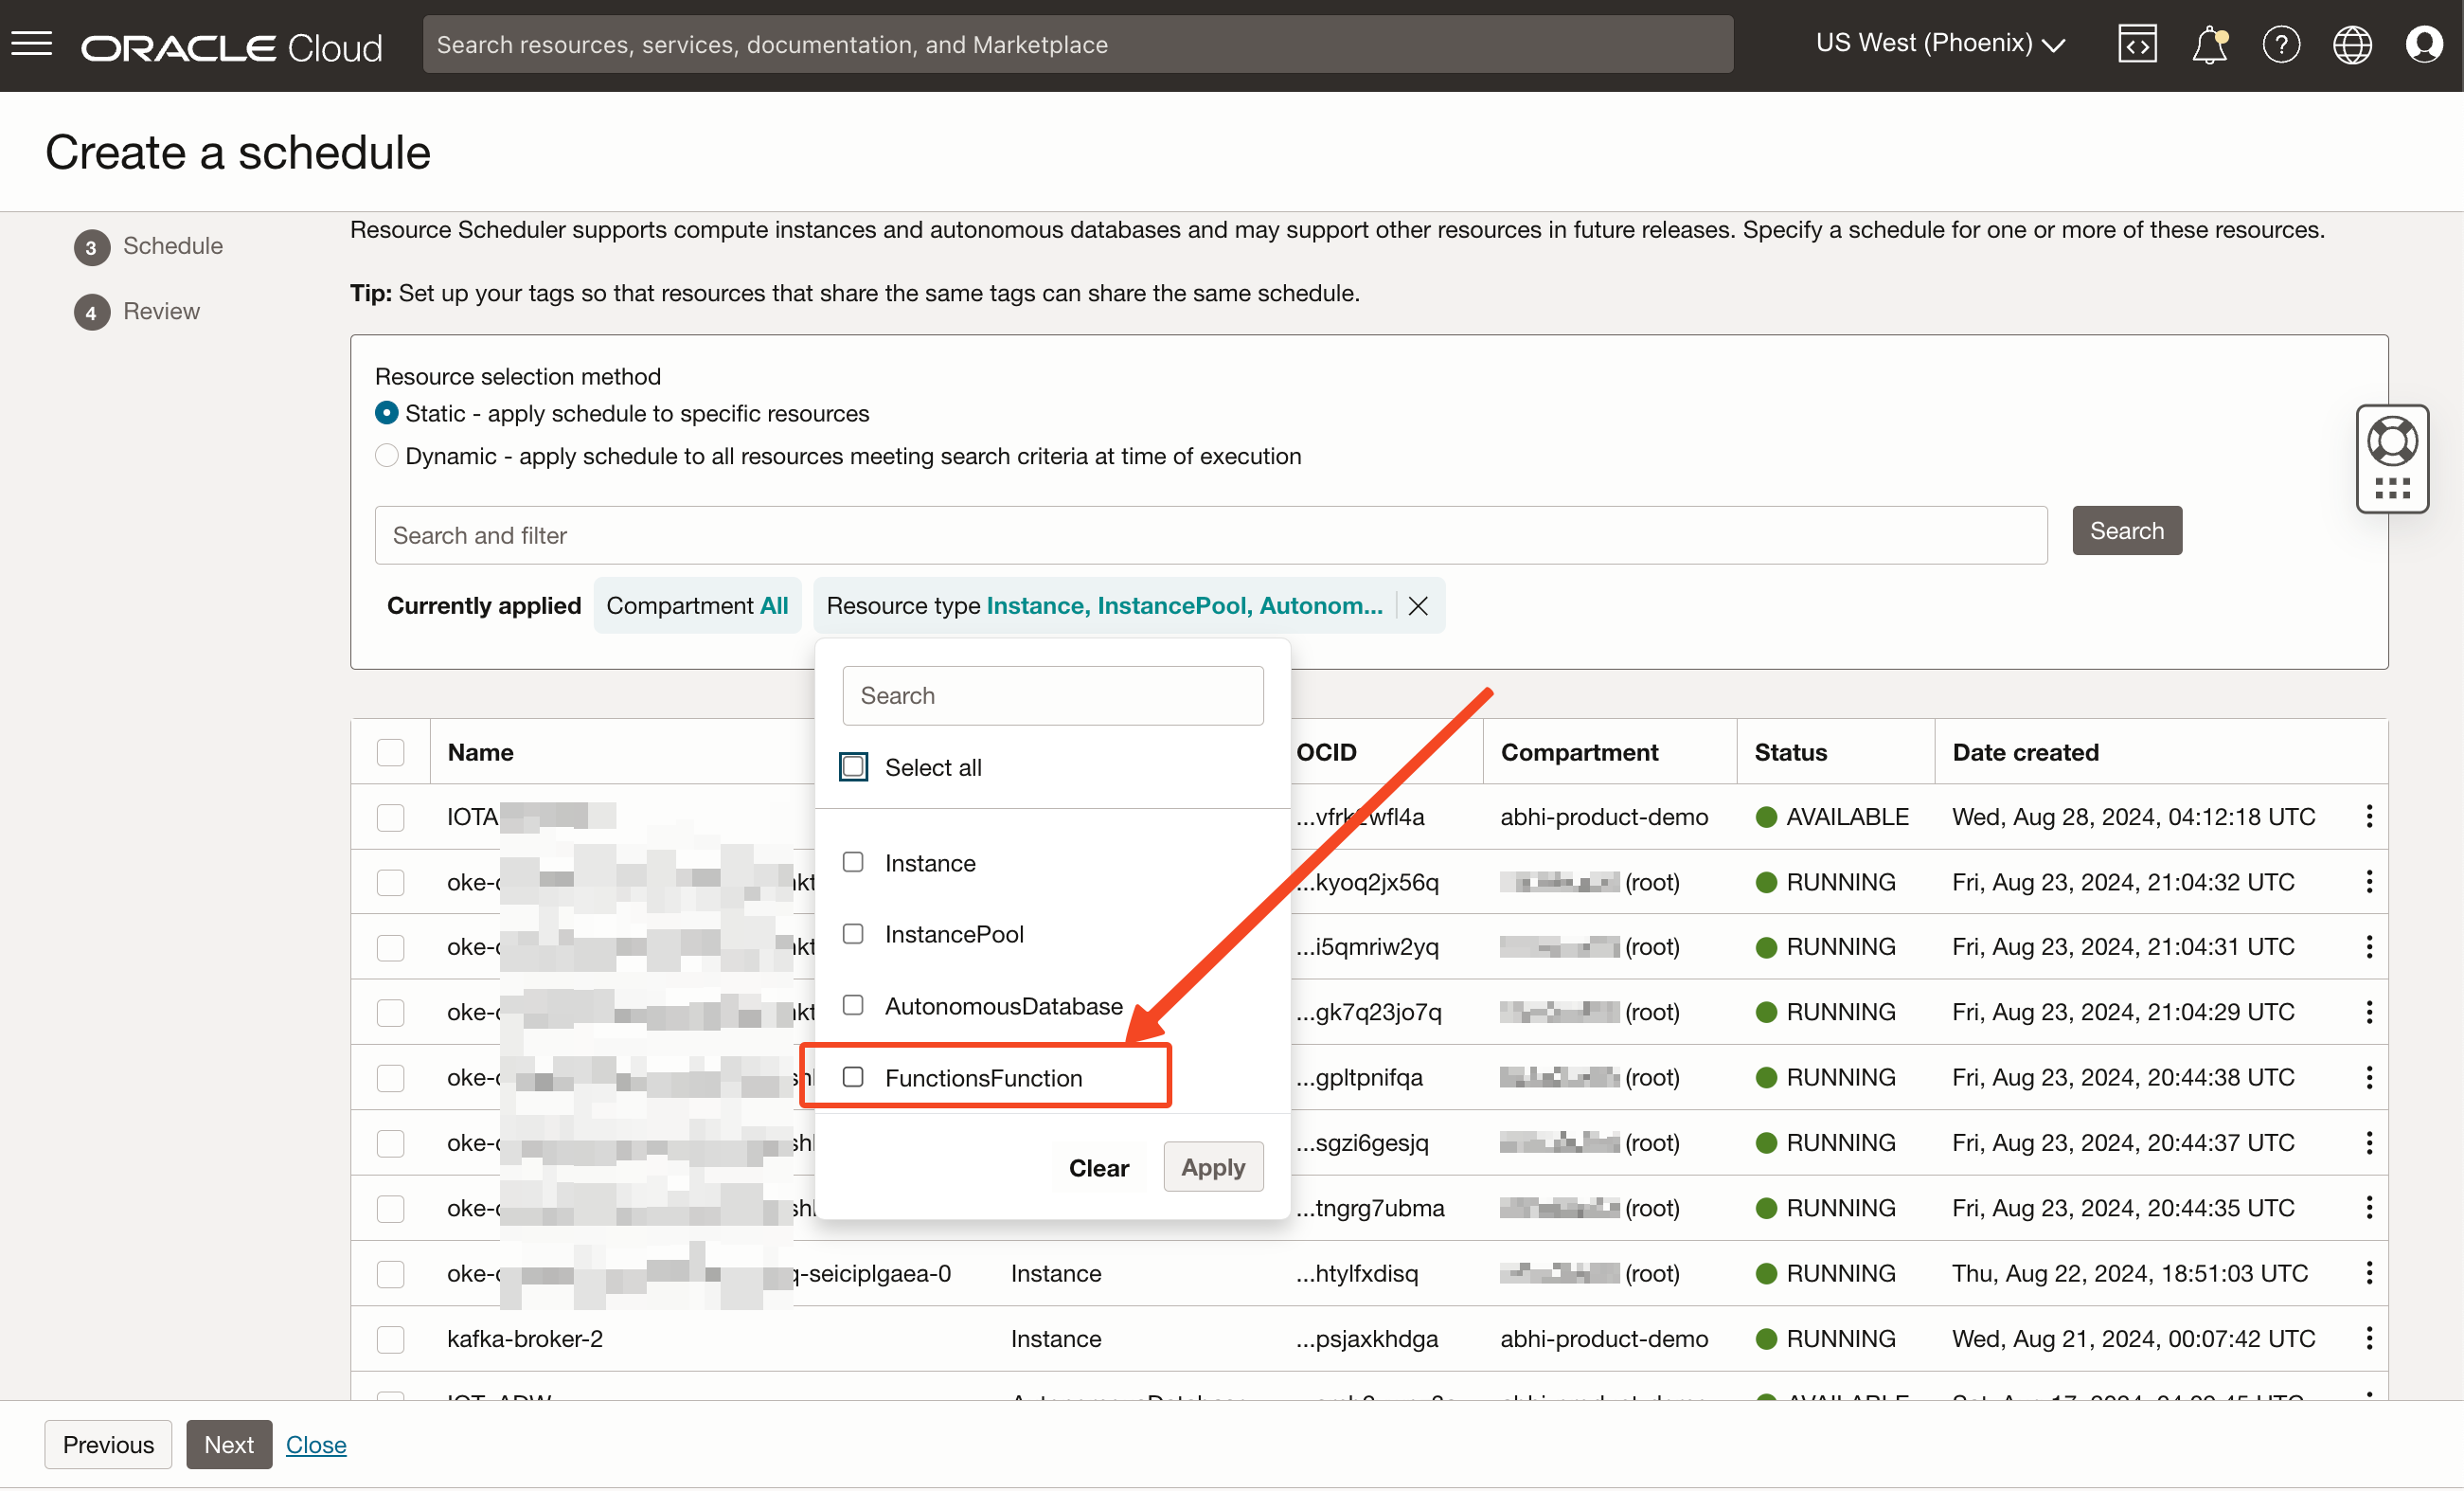
Task: Go to the Review step
Action: pos(161,311)
